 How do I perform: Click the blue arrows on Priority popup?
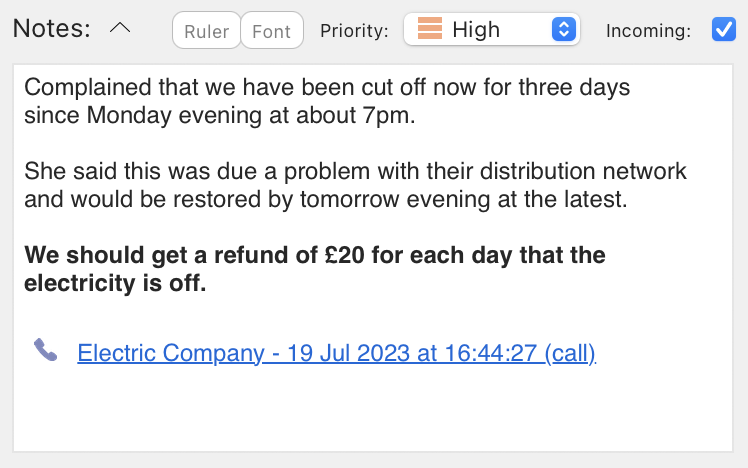point(564,30)
